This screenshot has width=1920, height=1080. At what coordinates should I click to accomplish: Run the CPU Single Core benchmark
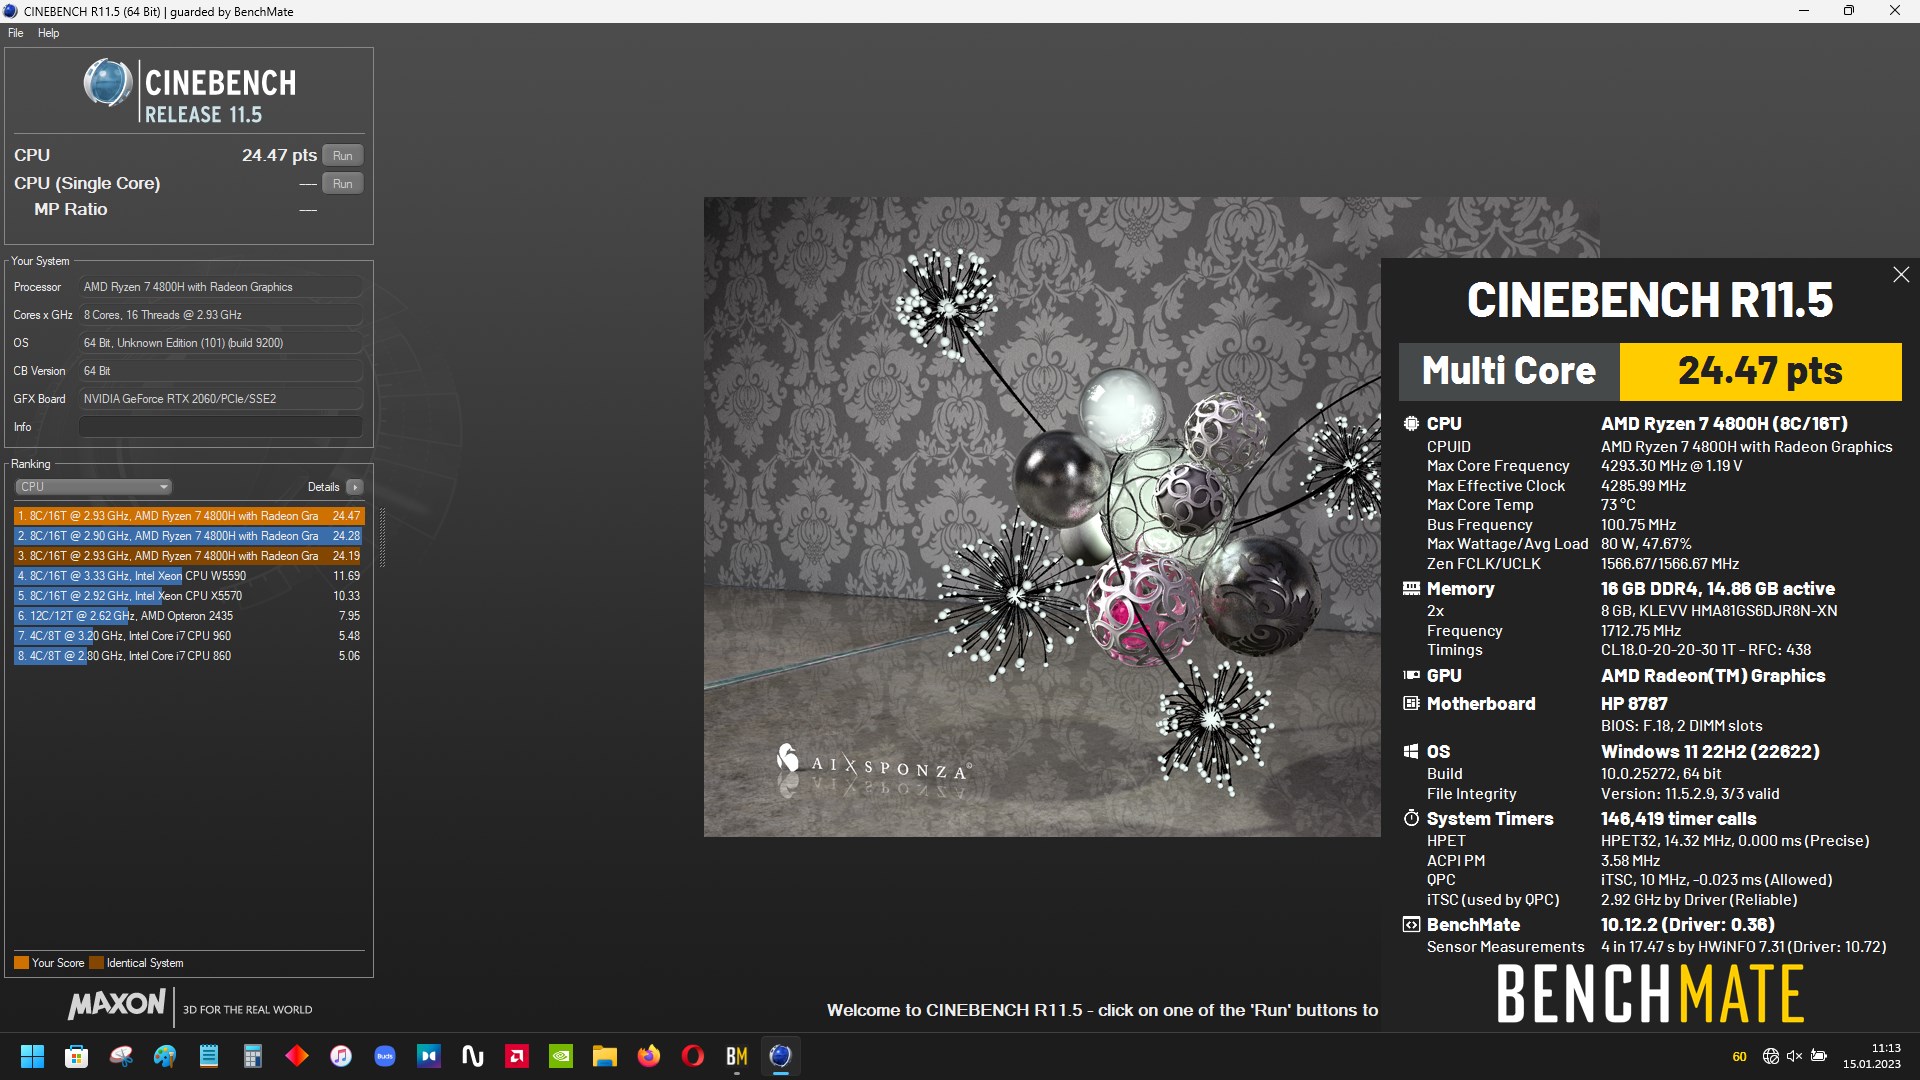click(x=342, y=184)
